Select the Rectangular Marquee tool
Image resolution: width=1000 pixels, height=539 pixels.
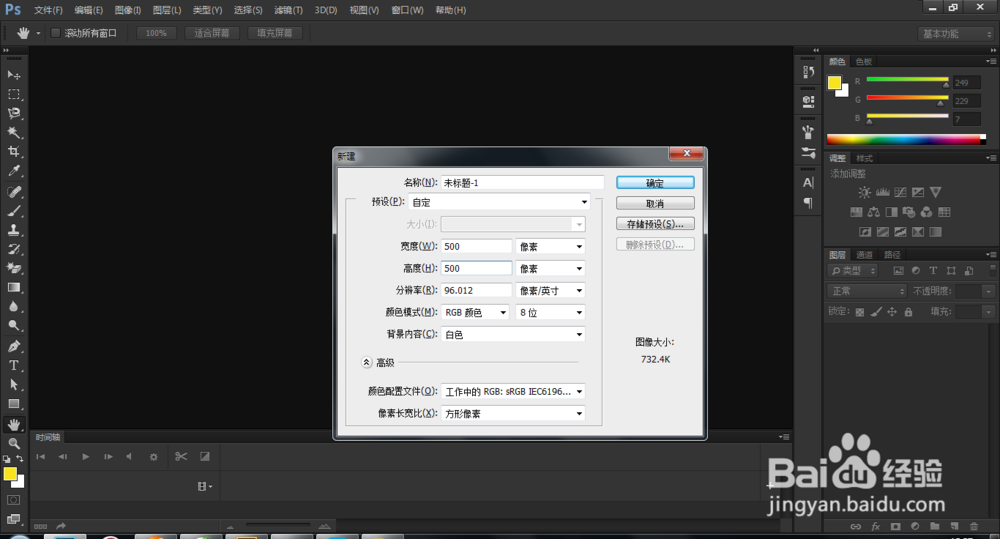(x=13, y=94)
